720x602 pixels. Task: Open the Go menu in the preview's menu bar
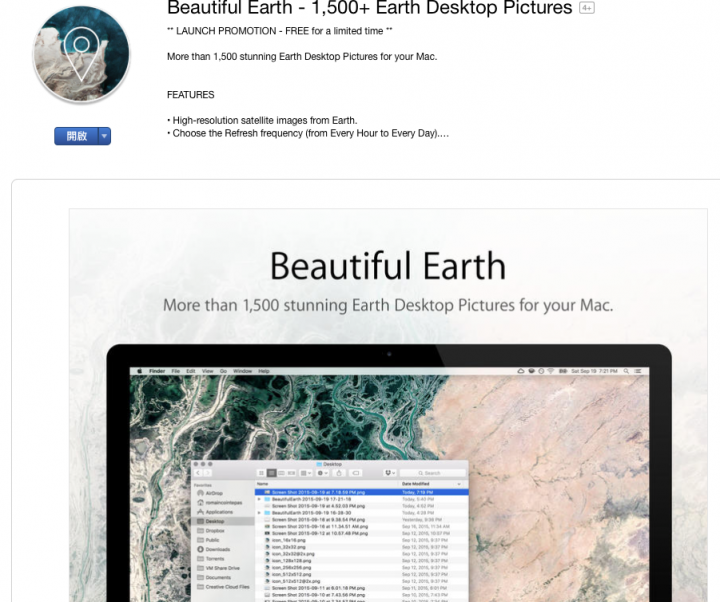click(223, 371)
